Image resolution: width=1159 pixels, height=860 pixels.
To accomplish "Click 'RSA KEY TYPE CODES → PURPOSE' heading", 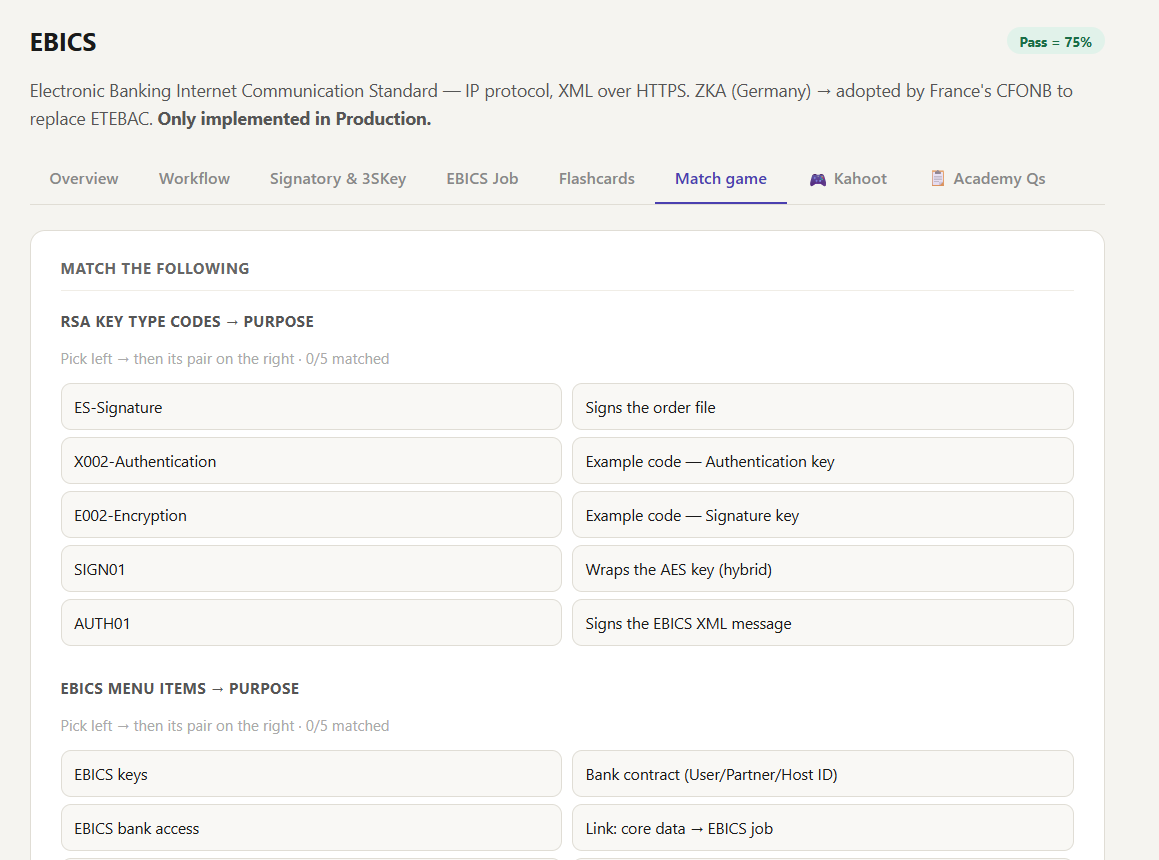I will click(187, 322).
